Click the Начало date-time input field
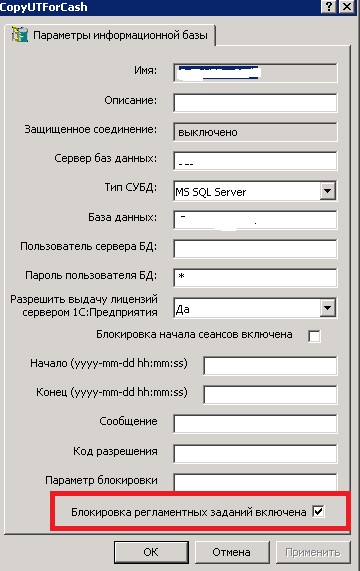 270,366
